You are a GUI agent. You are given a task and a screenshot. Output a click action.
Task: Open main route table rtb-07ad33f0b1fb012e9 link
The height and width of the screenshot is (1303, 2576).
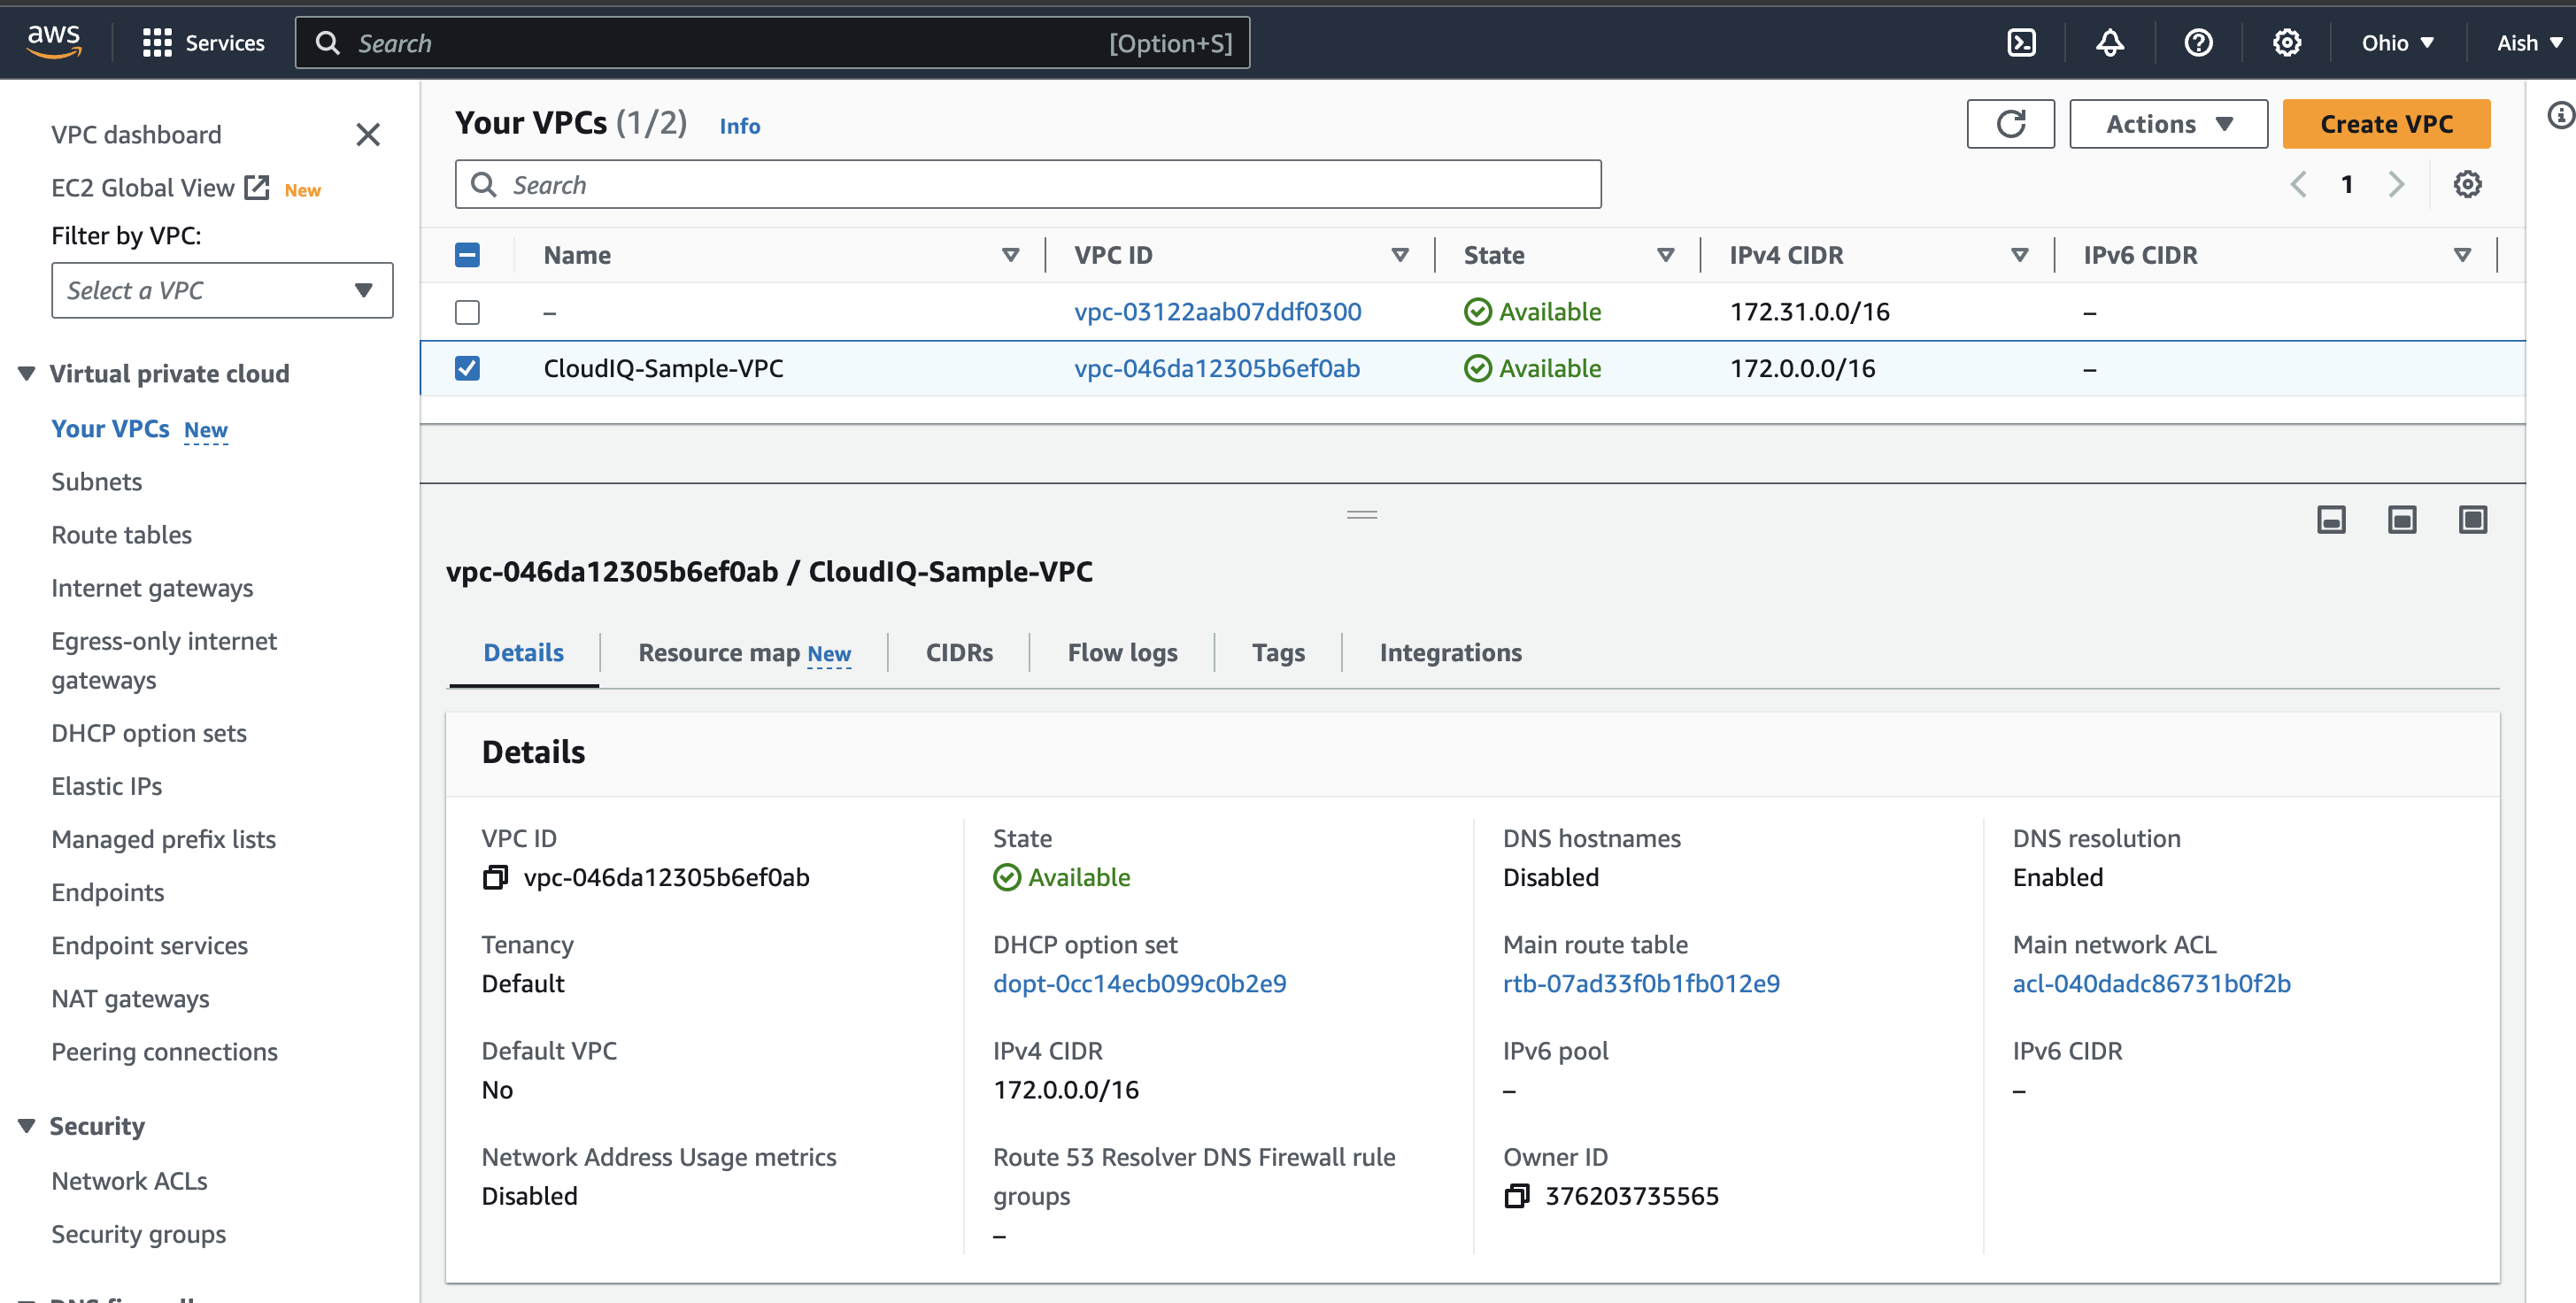(x=1641, y=984)
